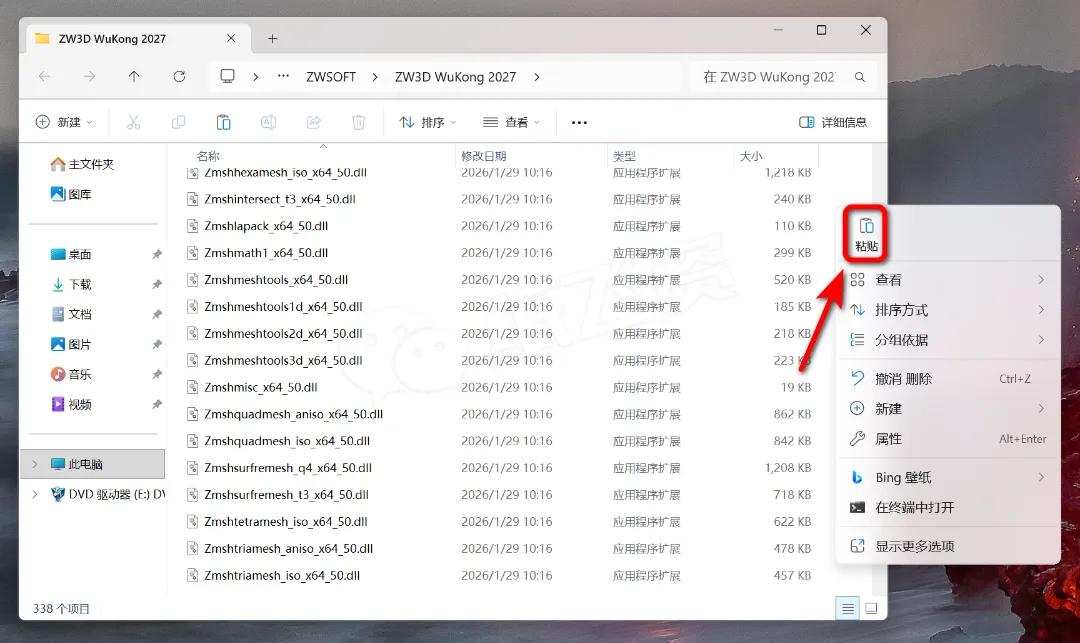Open the three-dot more options menu
This screenshot has width=1080, height=643.
(x=579, y=123)
